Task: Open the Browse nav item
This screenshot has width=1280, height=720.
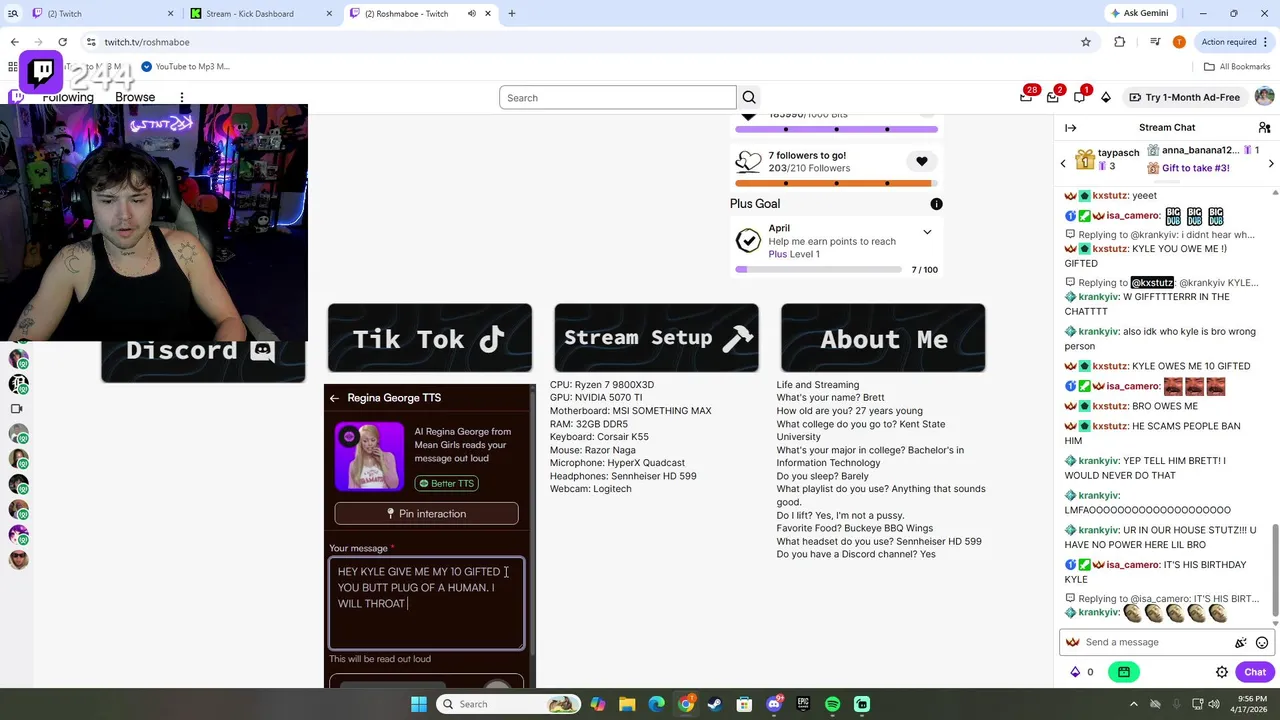Action: tap(135, 97)
